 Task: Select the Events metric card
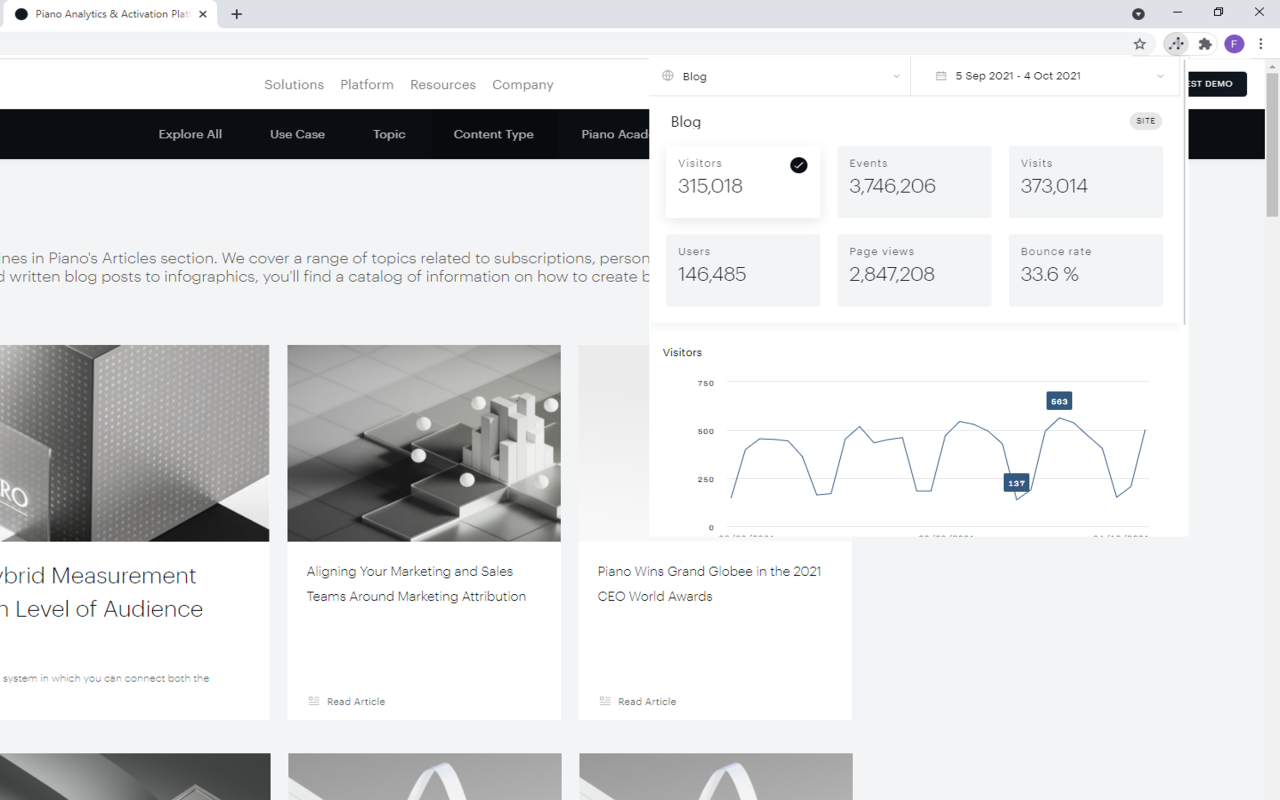pyautogui.click(x=914, y=182)
